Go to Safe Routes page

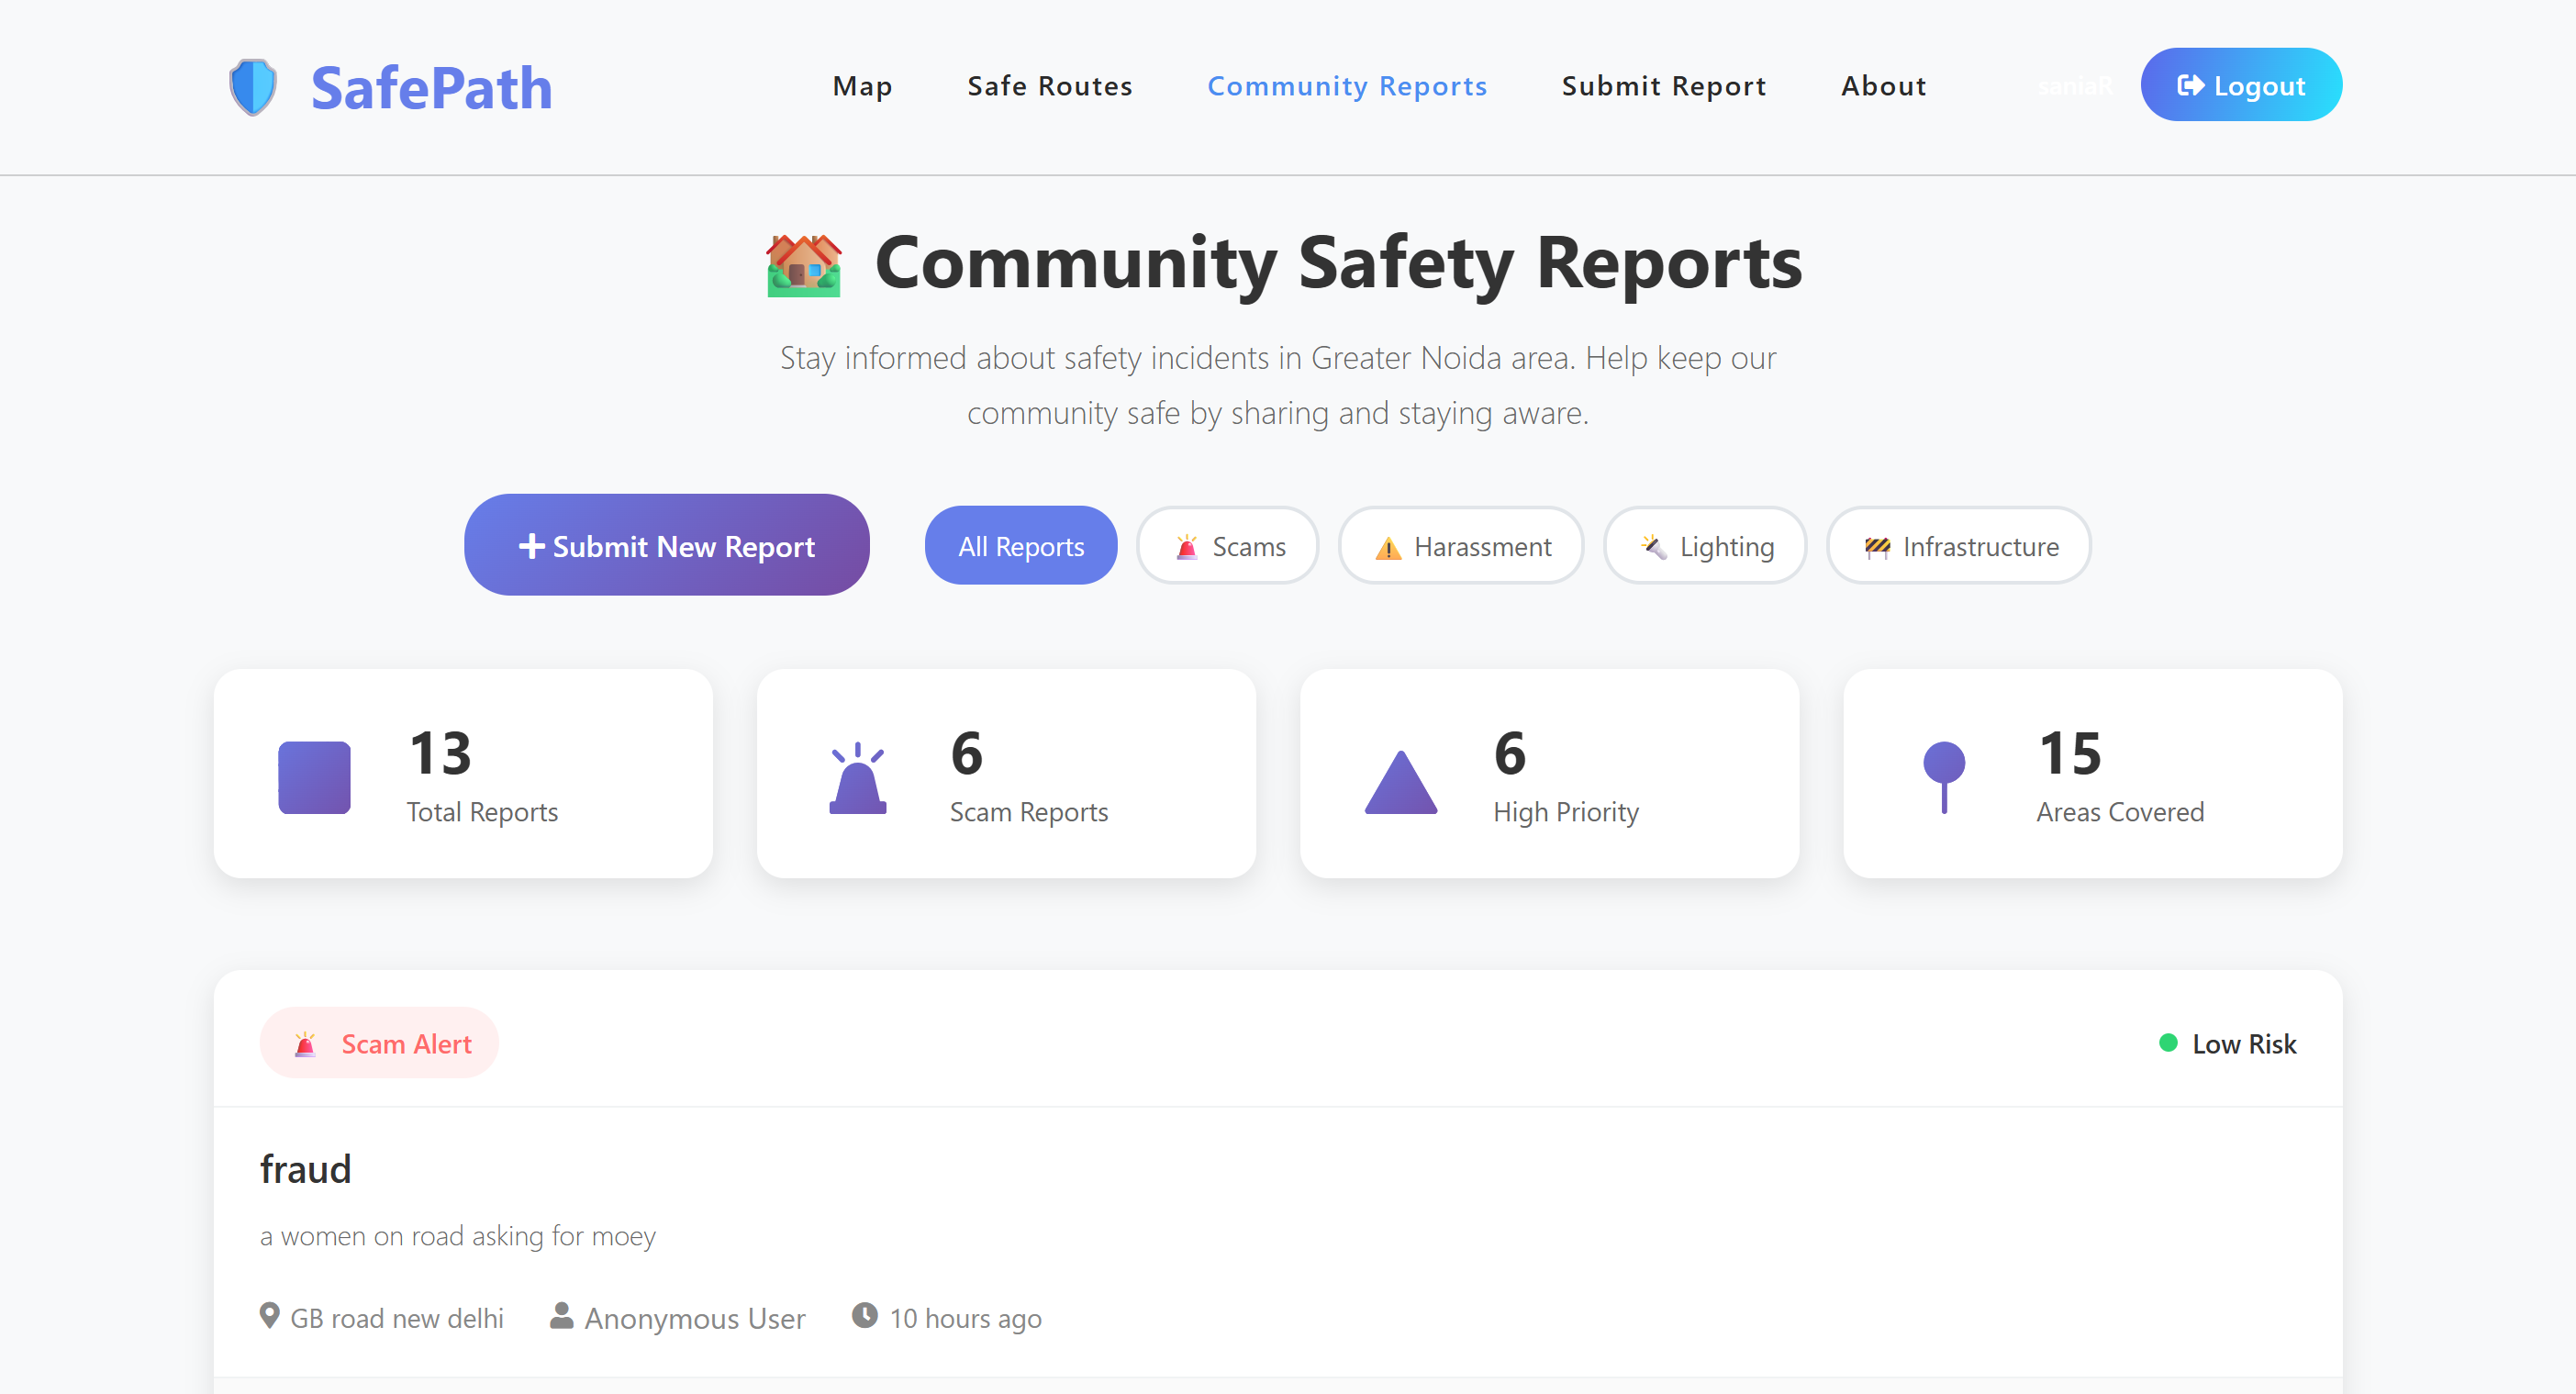[x=1049, y=86]
